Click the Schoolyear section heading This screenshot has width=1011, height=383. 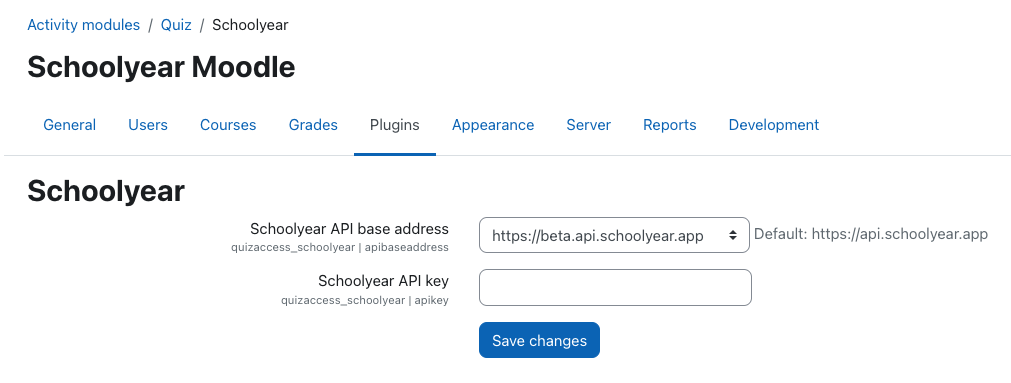(x=106, y=192)
